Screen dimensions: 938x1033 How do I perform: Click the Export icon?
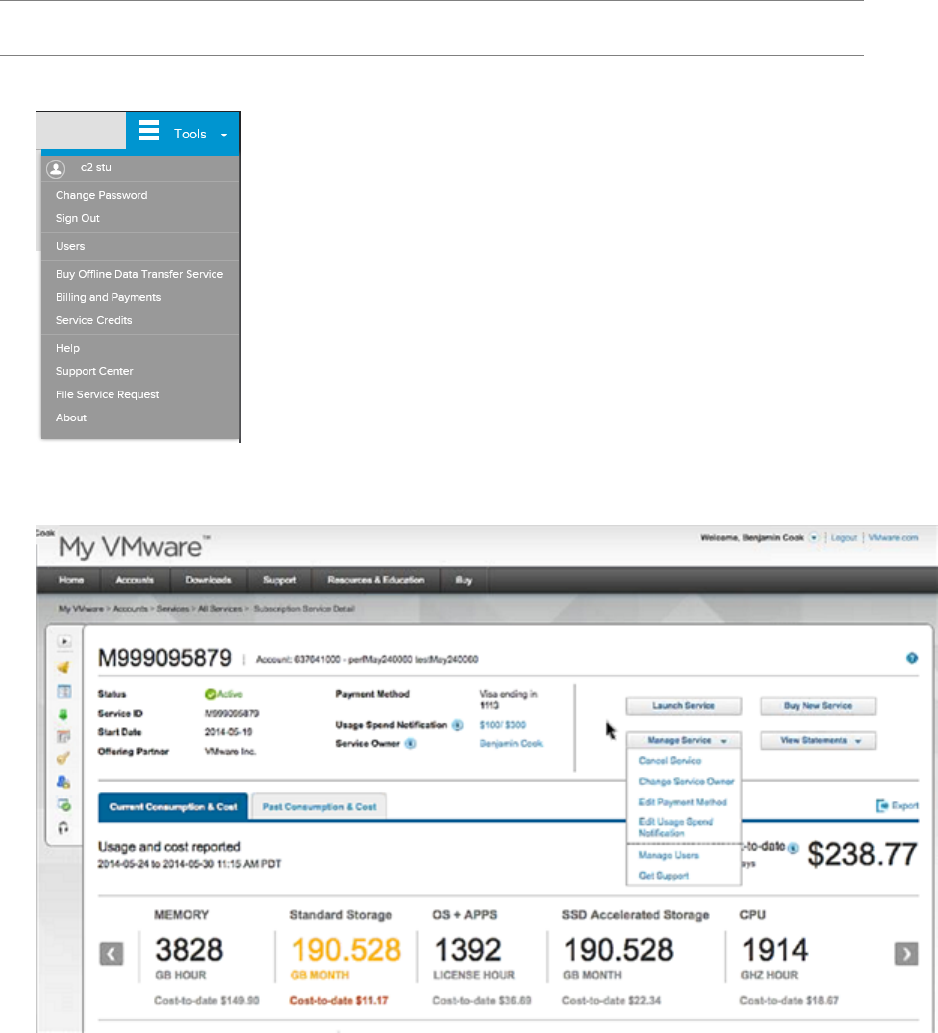[x=882, y=806]
